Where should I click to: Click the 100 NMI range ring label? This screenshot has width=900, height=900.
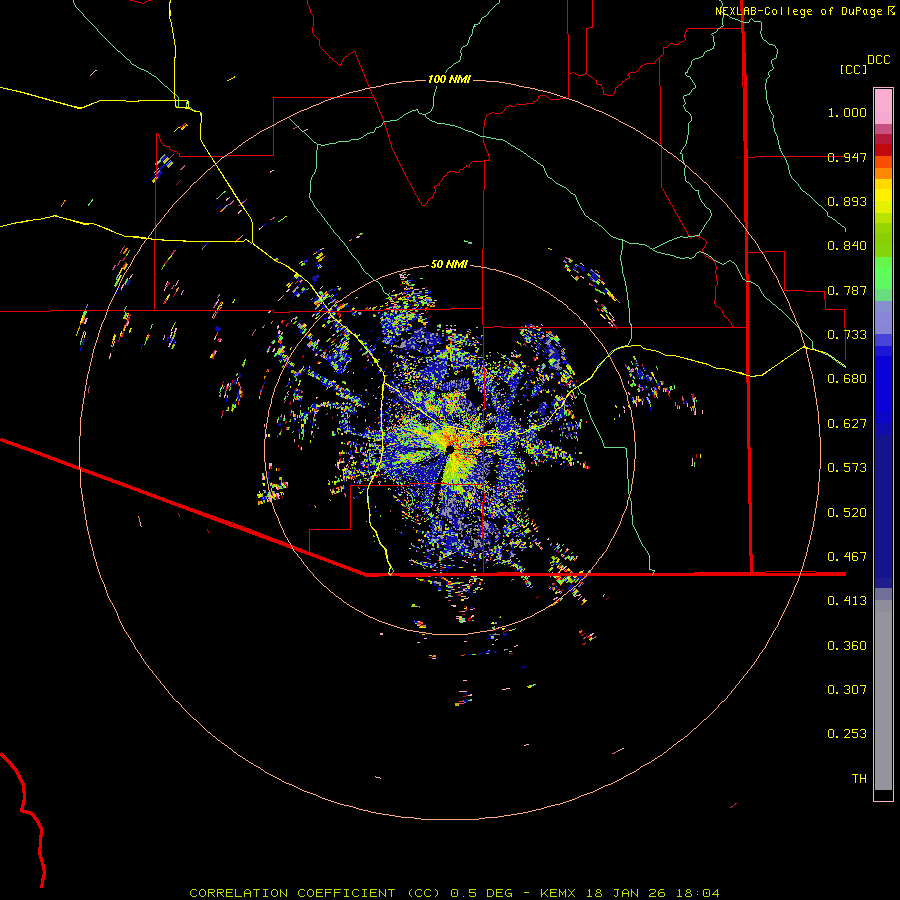click(449, 79)
